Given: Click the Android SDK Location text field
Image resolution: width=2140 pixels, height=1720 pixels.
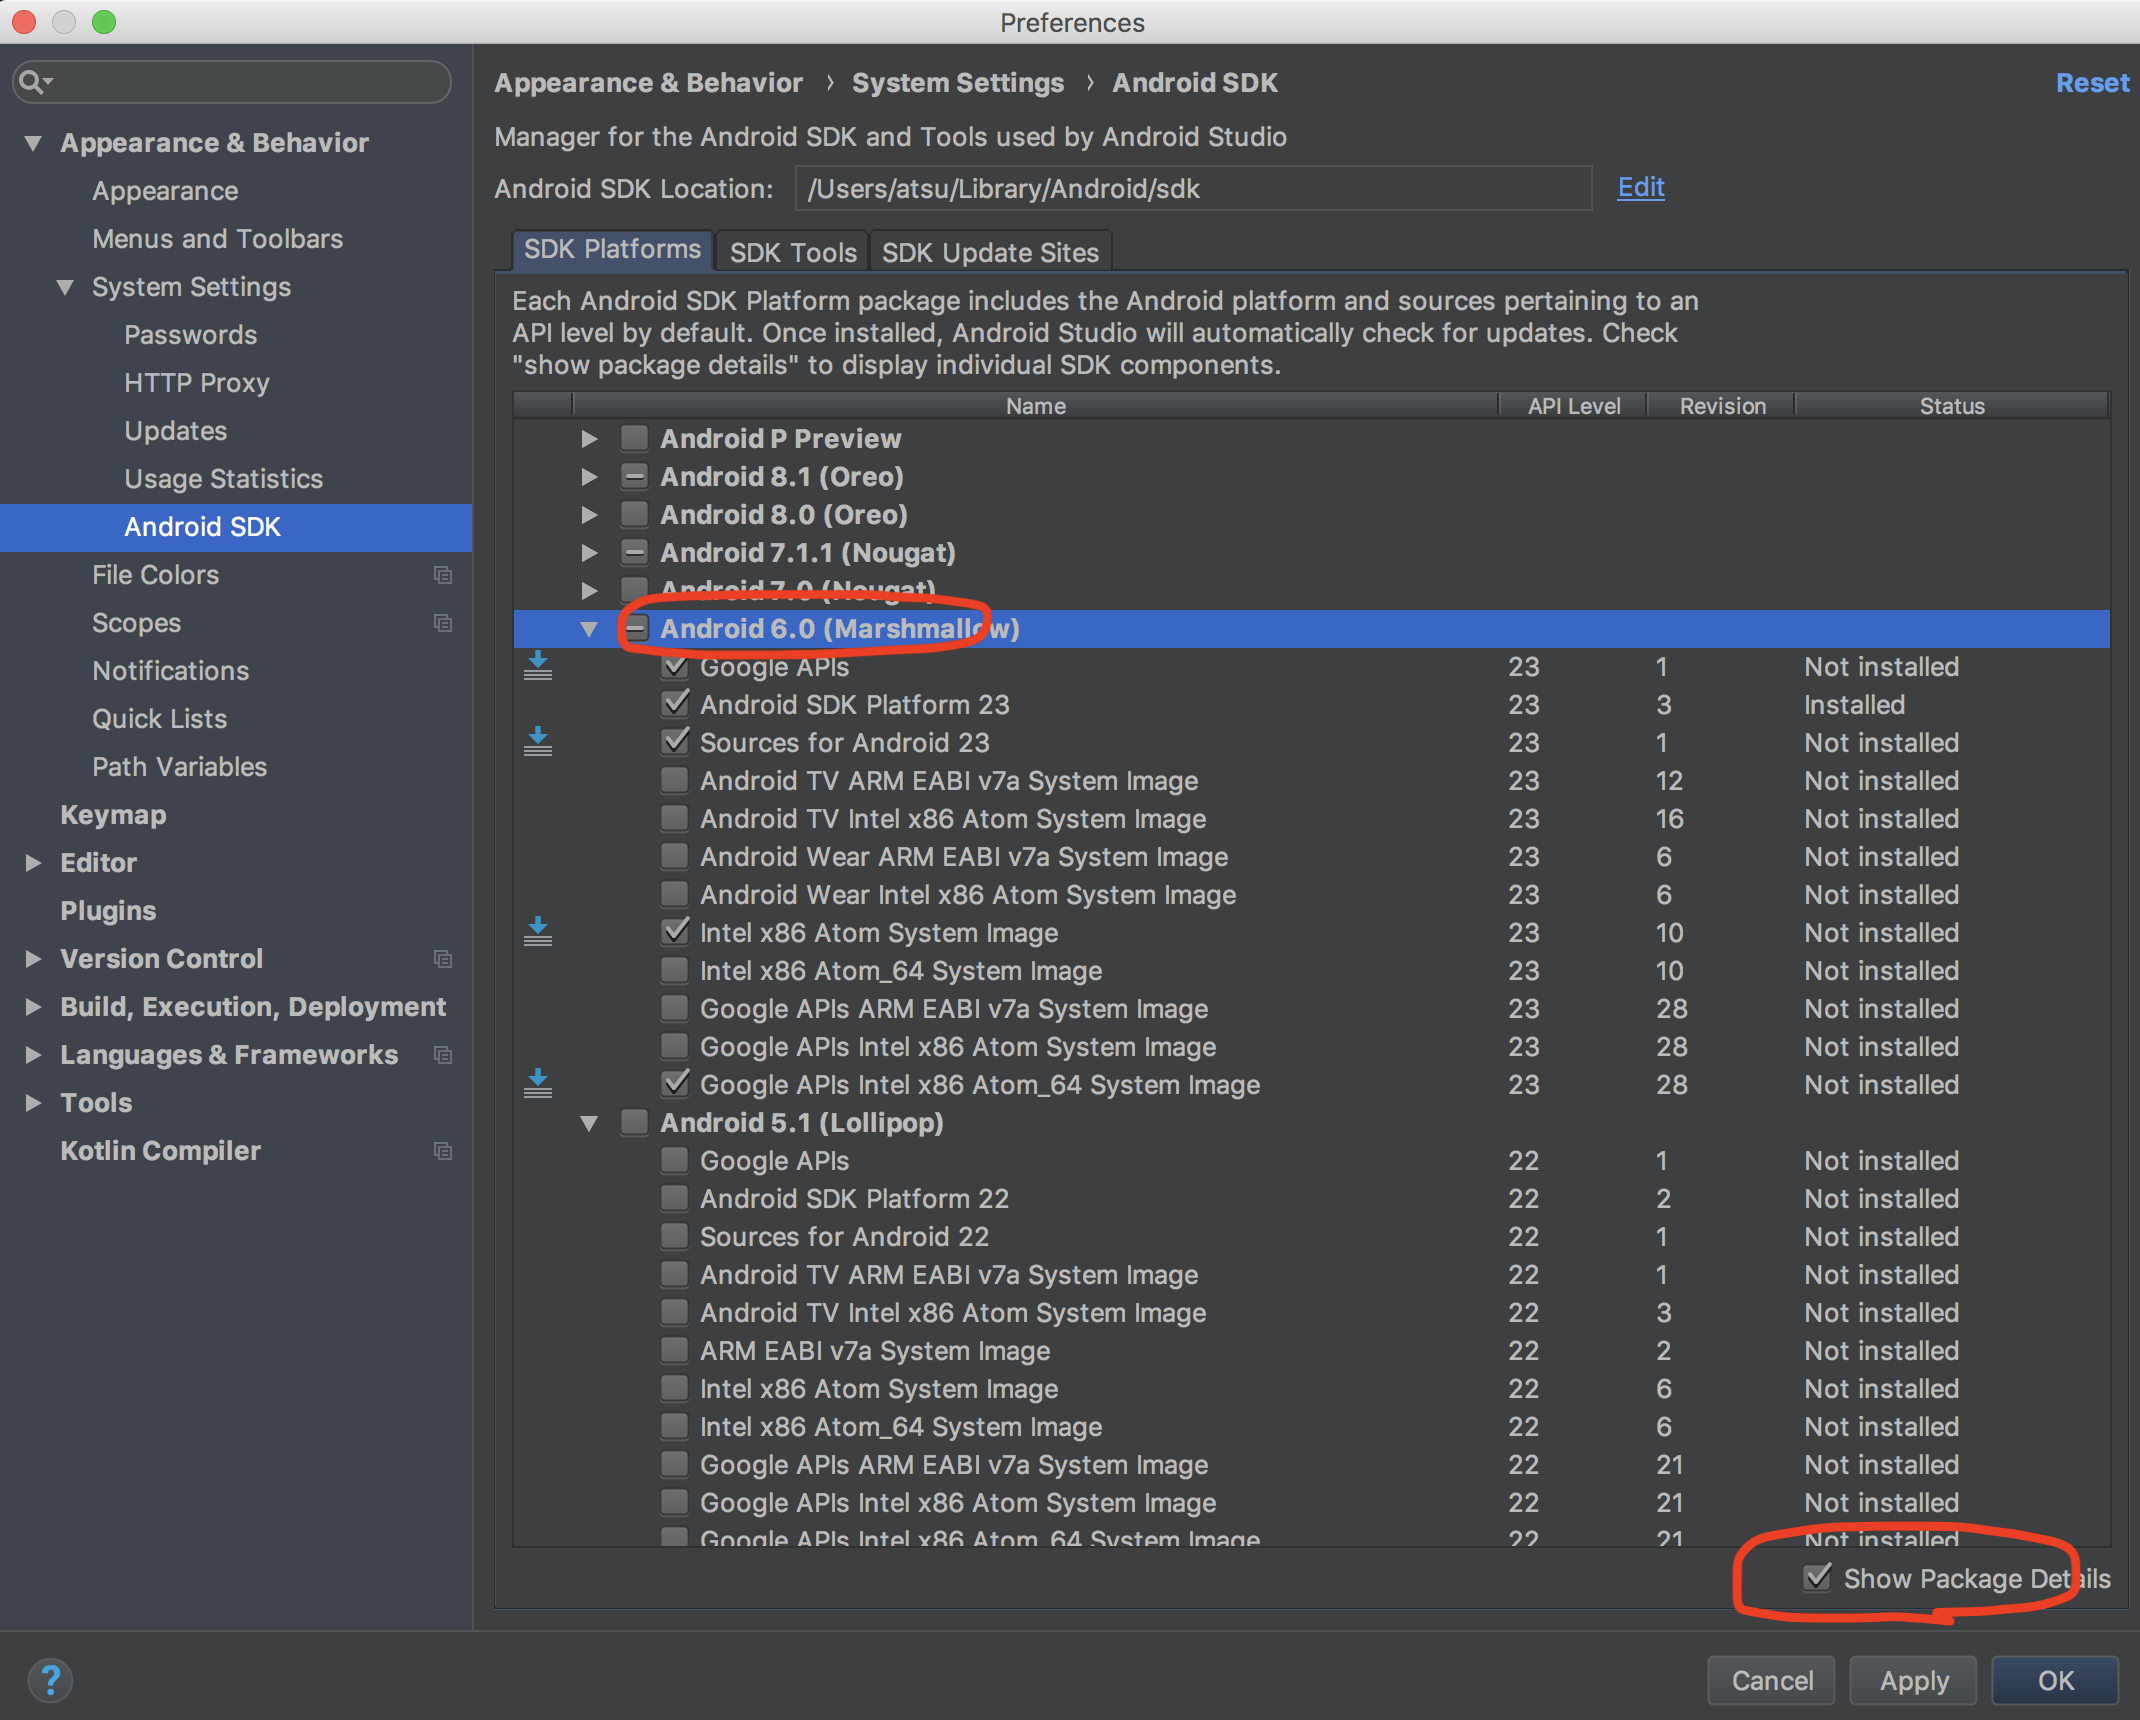Looking at the screenshot, I should [x=1192, y=188].
